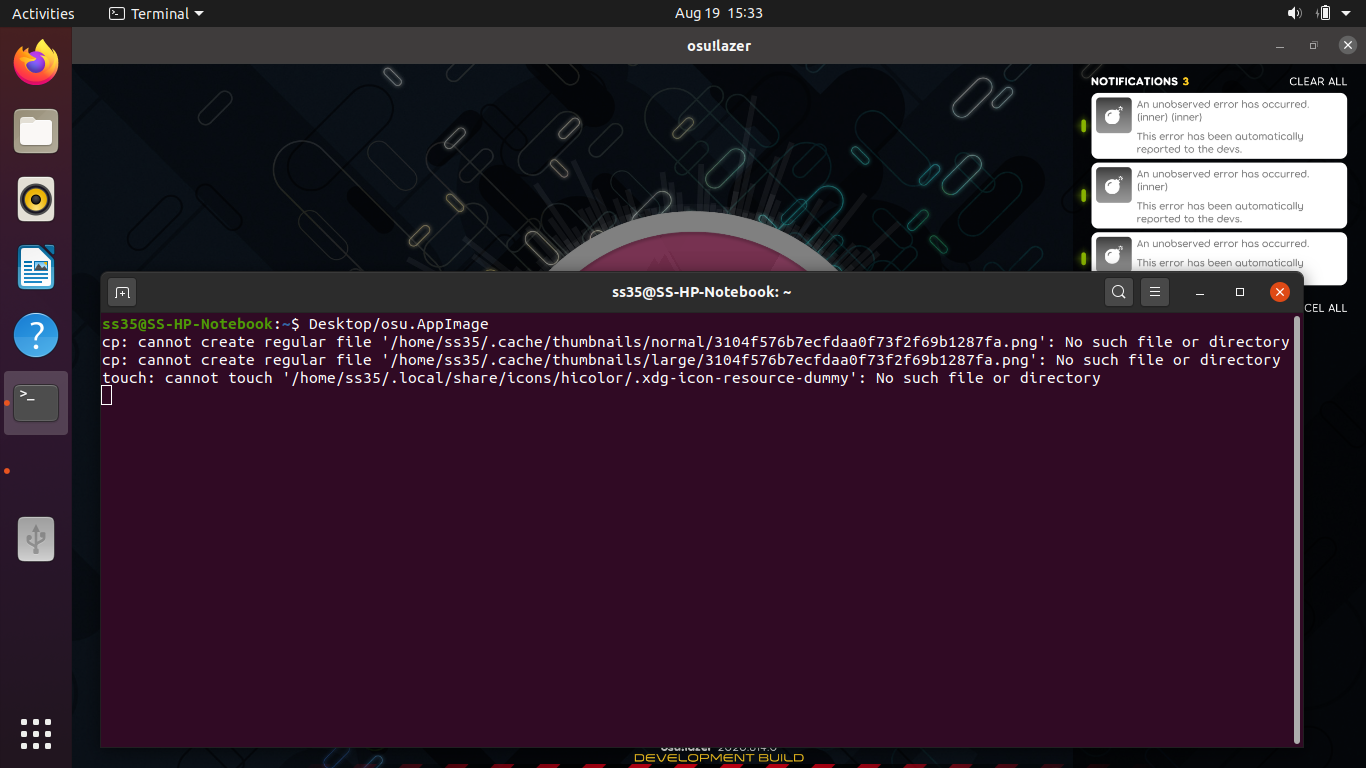This screenshot has width=1366, height=768.
Task: Close the terminal with the orange button
Action: coord(1280,292)
